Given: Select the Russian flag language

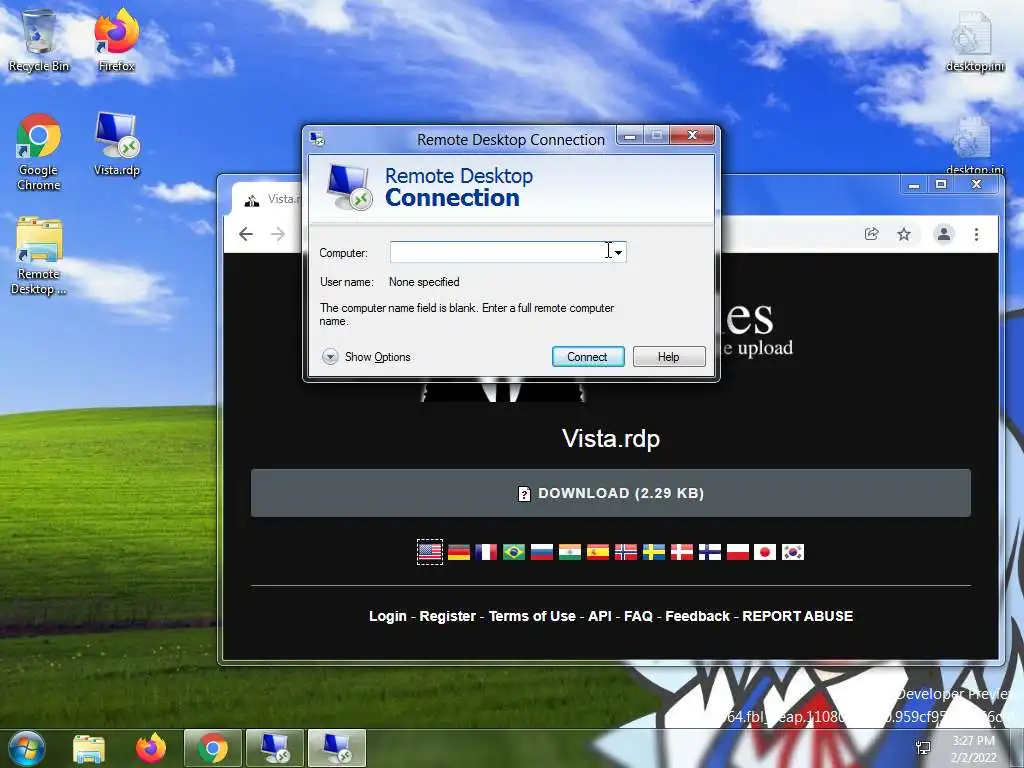Looking at the screenshot, I should pos(542,552).
